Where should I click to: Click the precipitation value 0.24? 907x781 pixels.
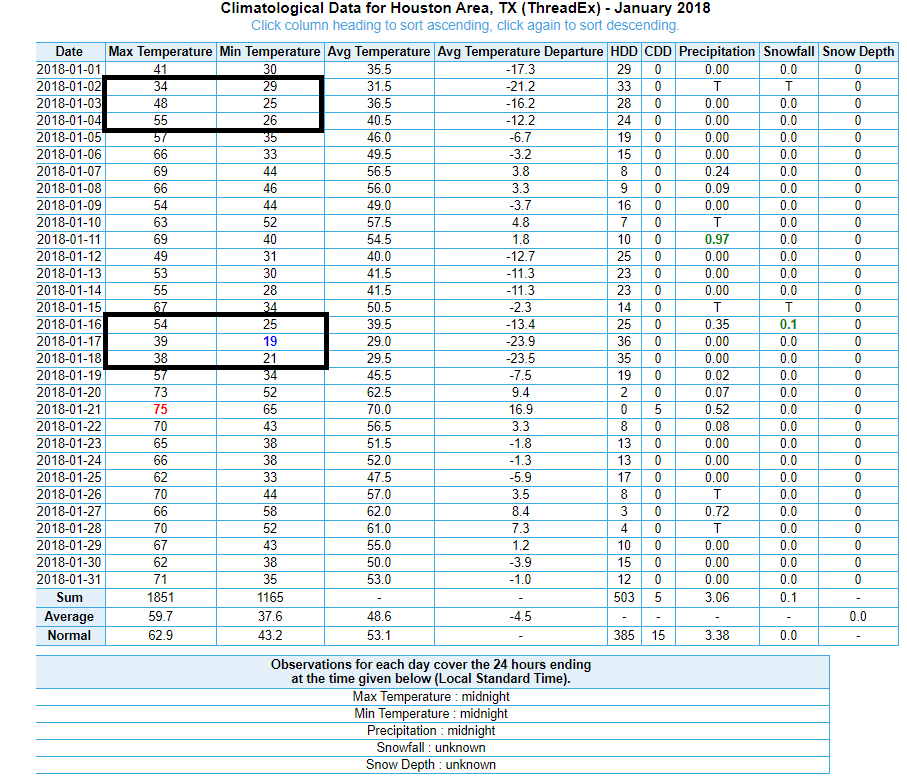pos(717,171)
